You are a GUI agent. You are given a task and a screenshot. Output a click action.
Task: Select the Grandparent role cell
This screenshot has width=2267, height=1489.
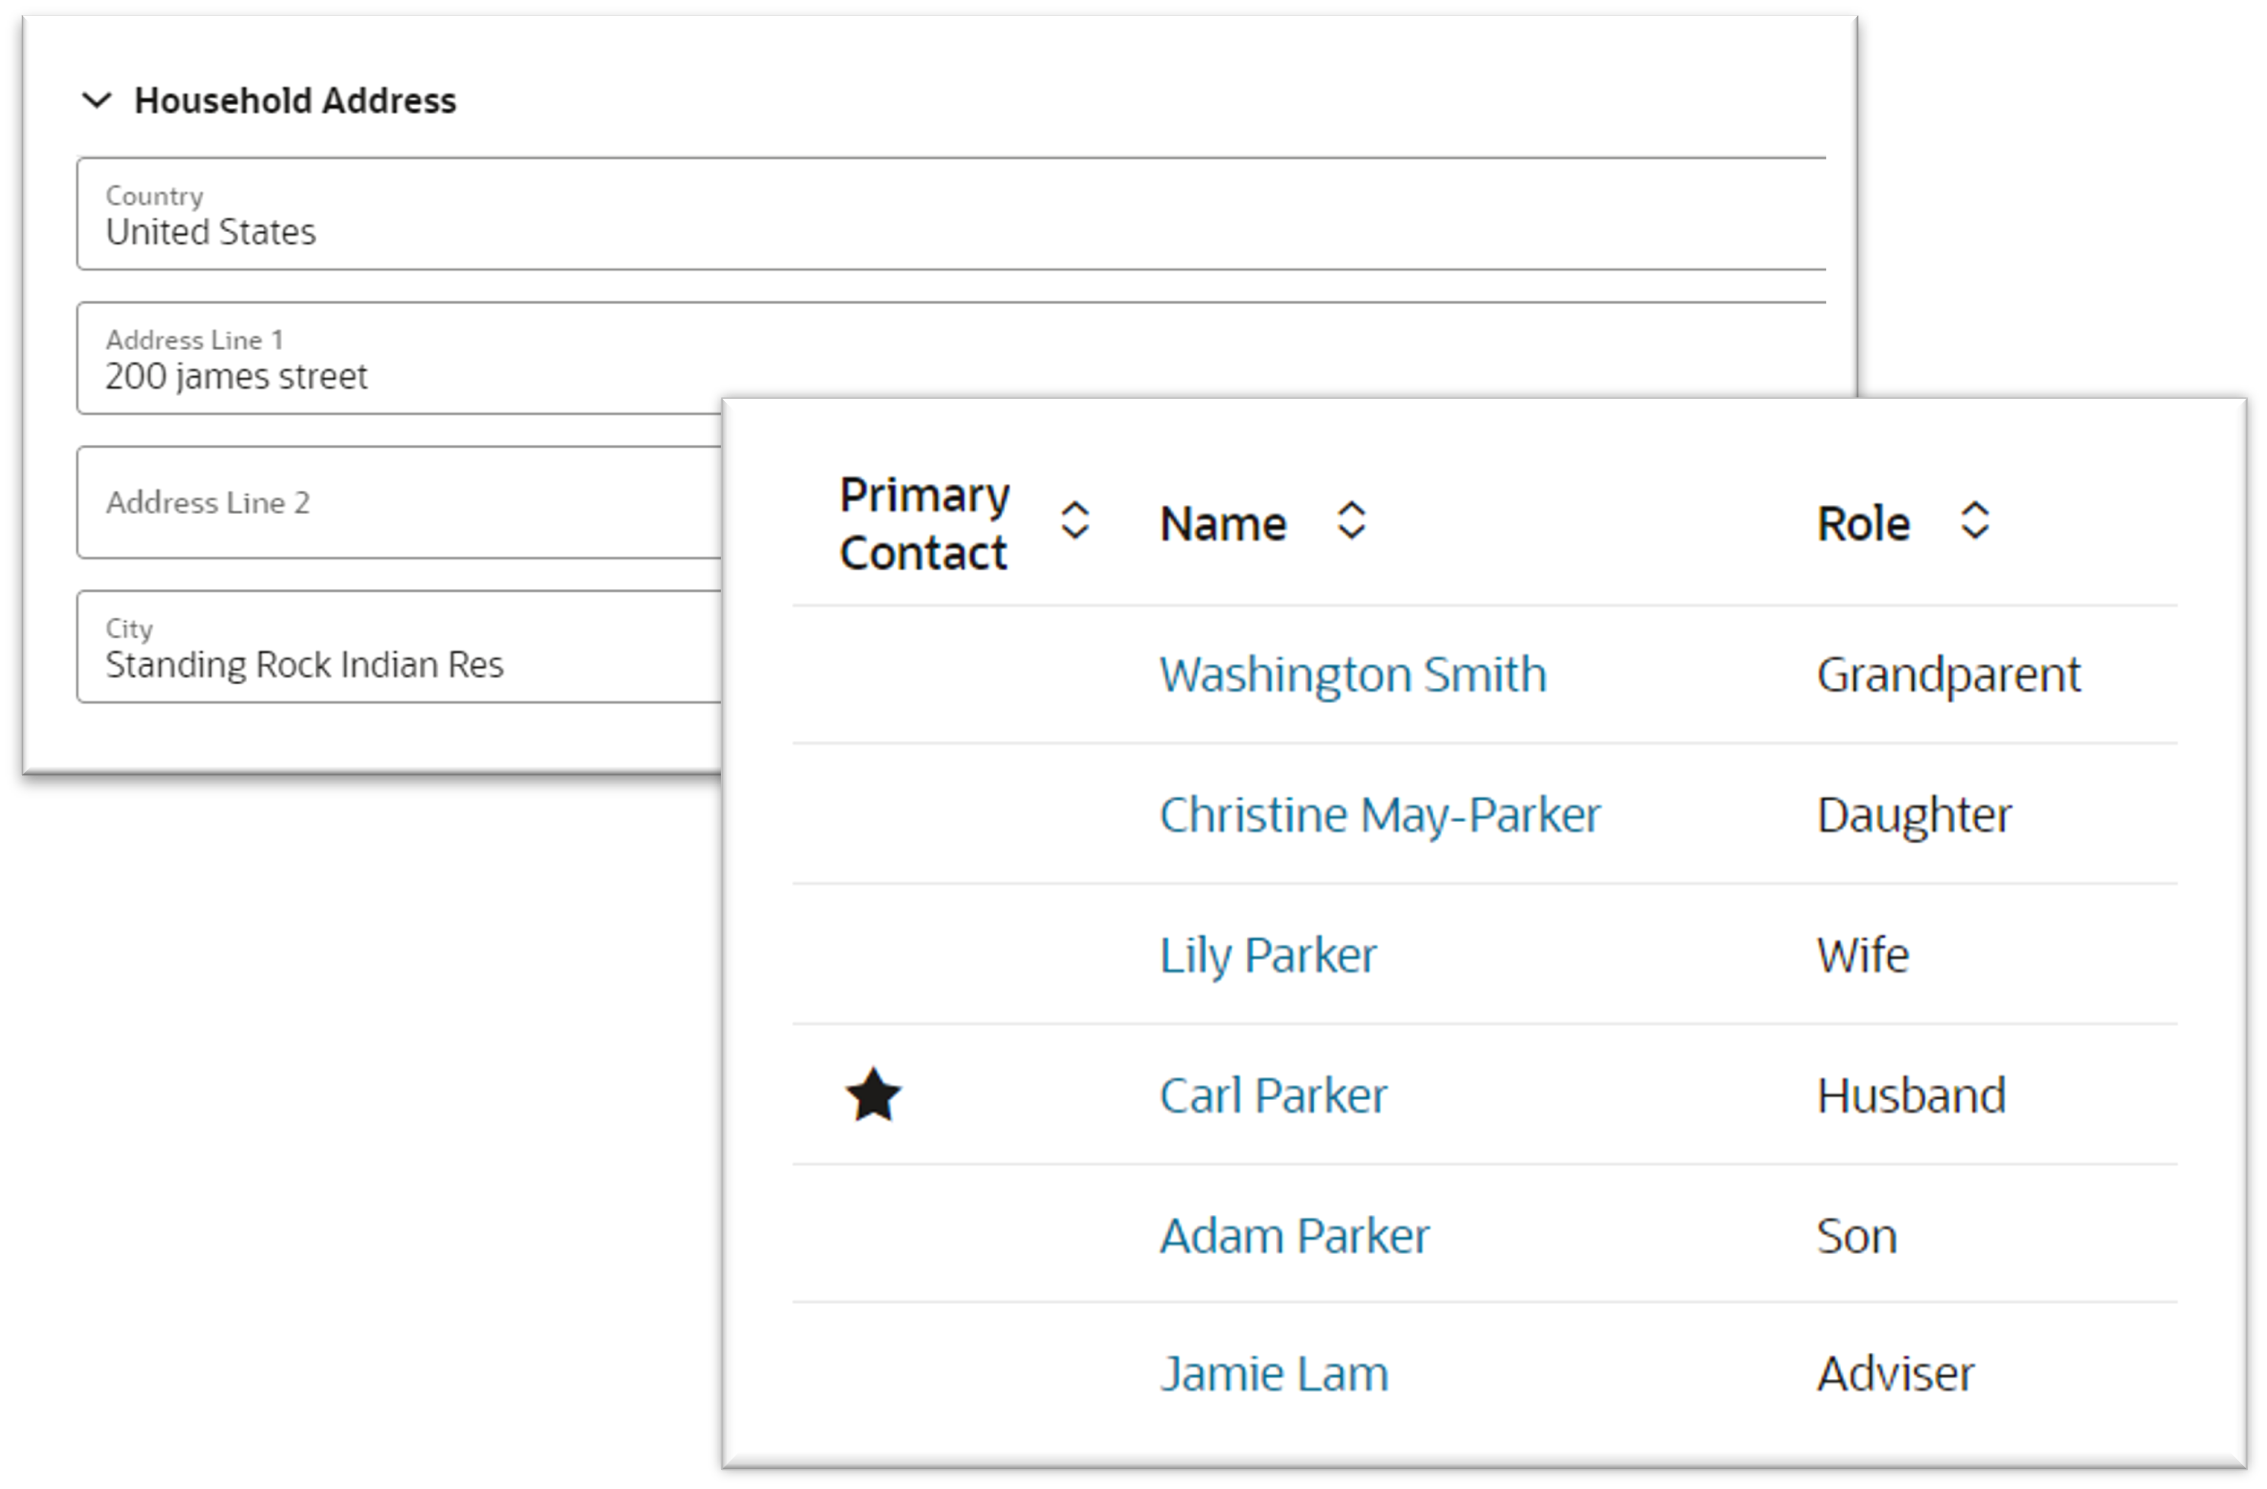click(x=1948, y=675)
